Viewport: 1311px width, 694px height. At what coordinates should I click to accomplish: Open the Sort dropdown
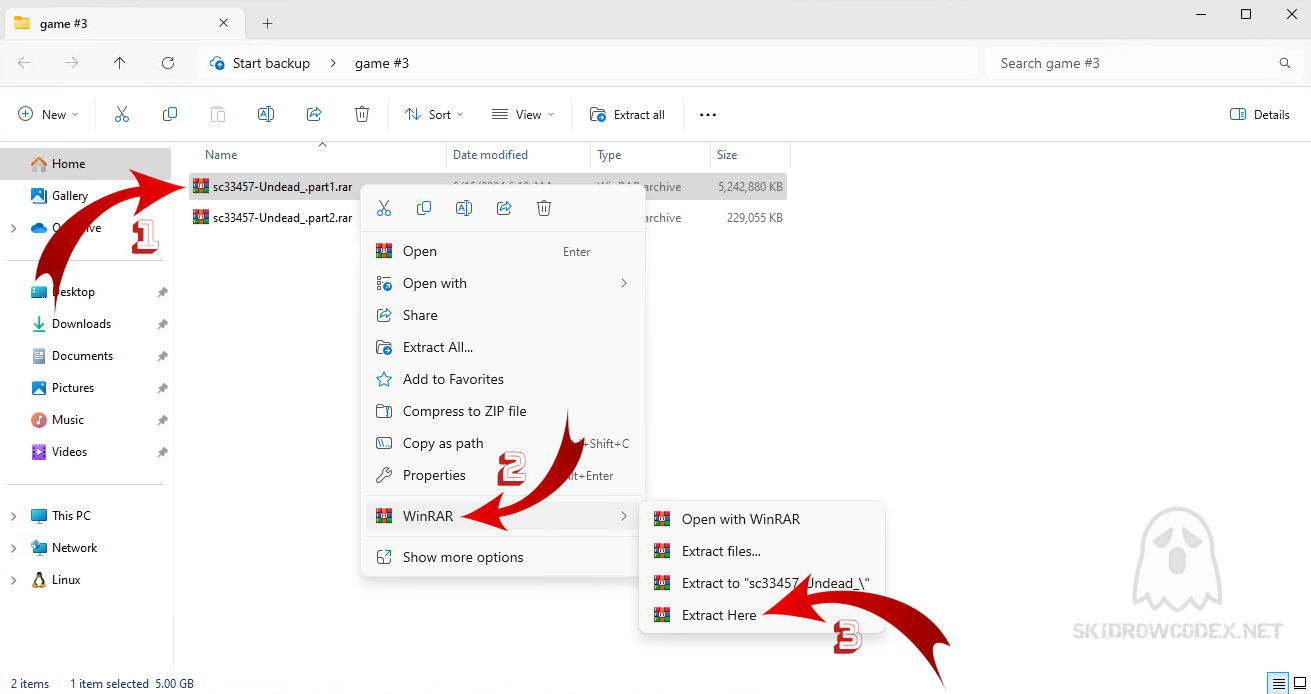(x=434, y=115)
